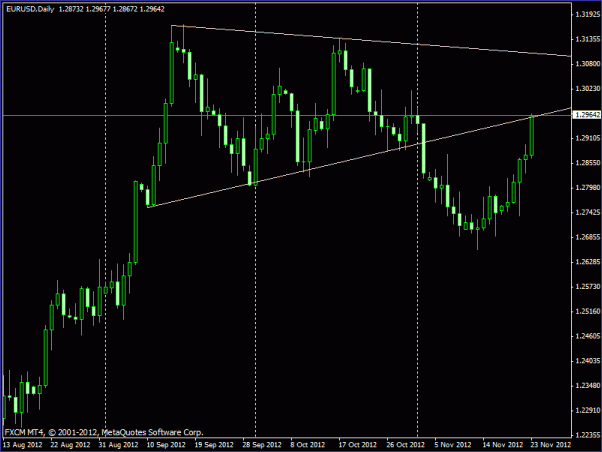The image size is (602, 452).
Task: Click the lower ascending trendline
Action: pos(359,157)
